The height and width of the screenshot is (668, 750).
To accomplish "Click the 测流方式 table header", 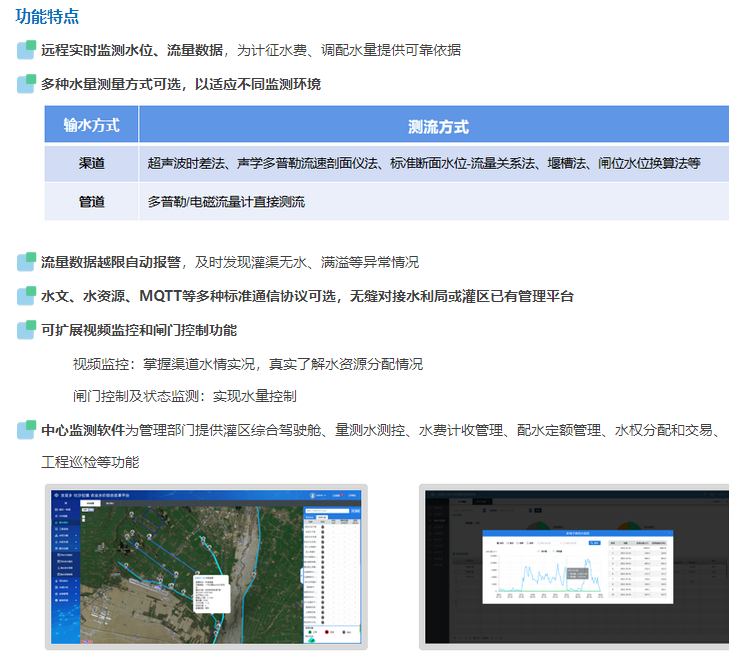I will point(437,127).
